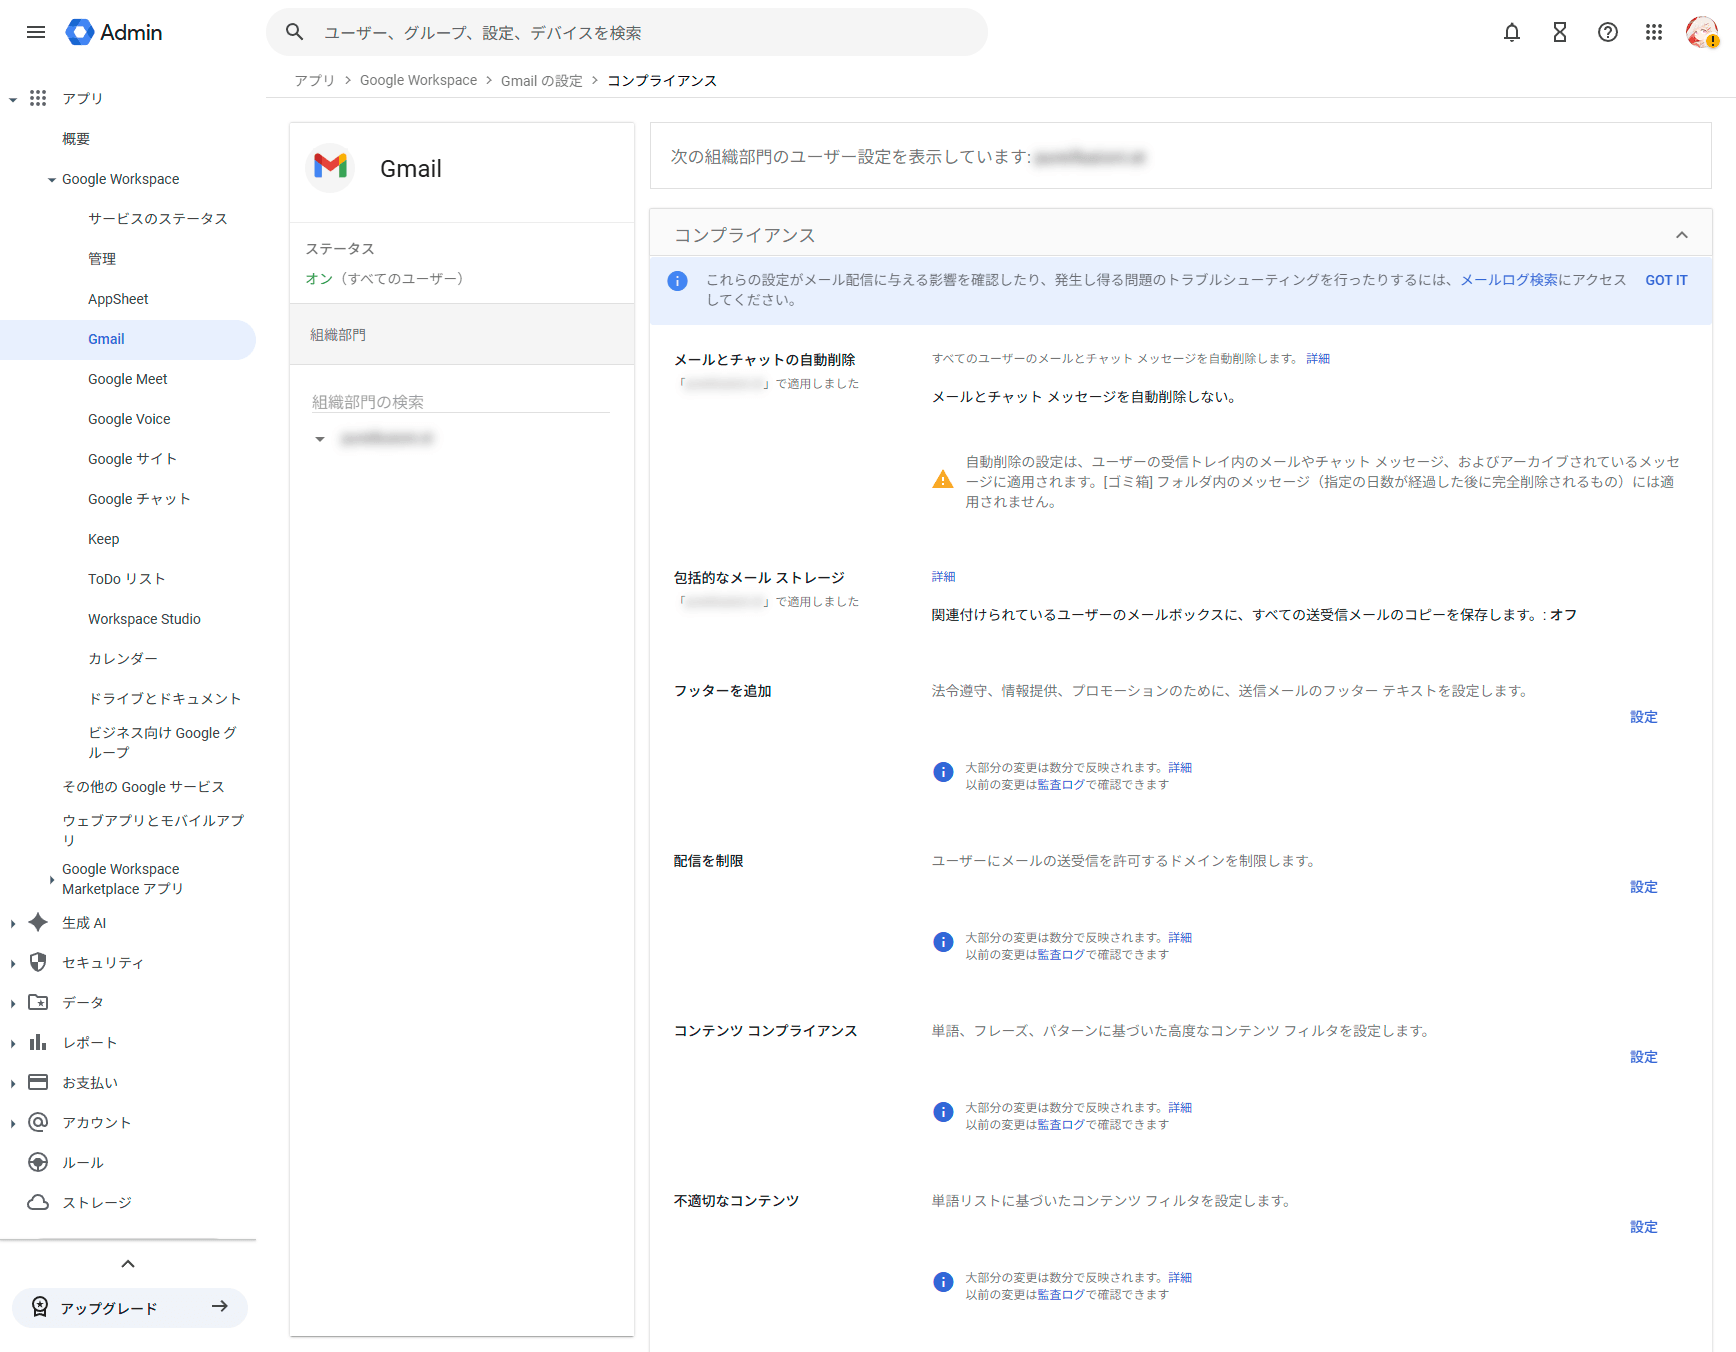This screenshot has width=1736, height=1352.
Task: Open the main hamburger menu
Action: coord(36,32)
